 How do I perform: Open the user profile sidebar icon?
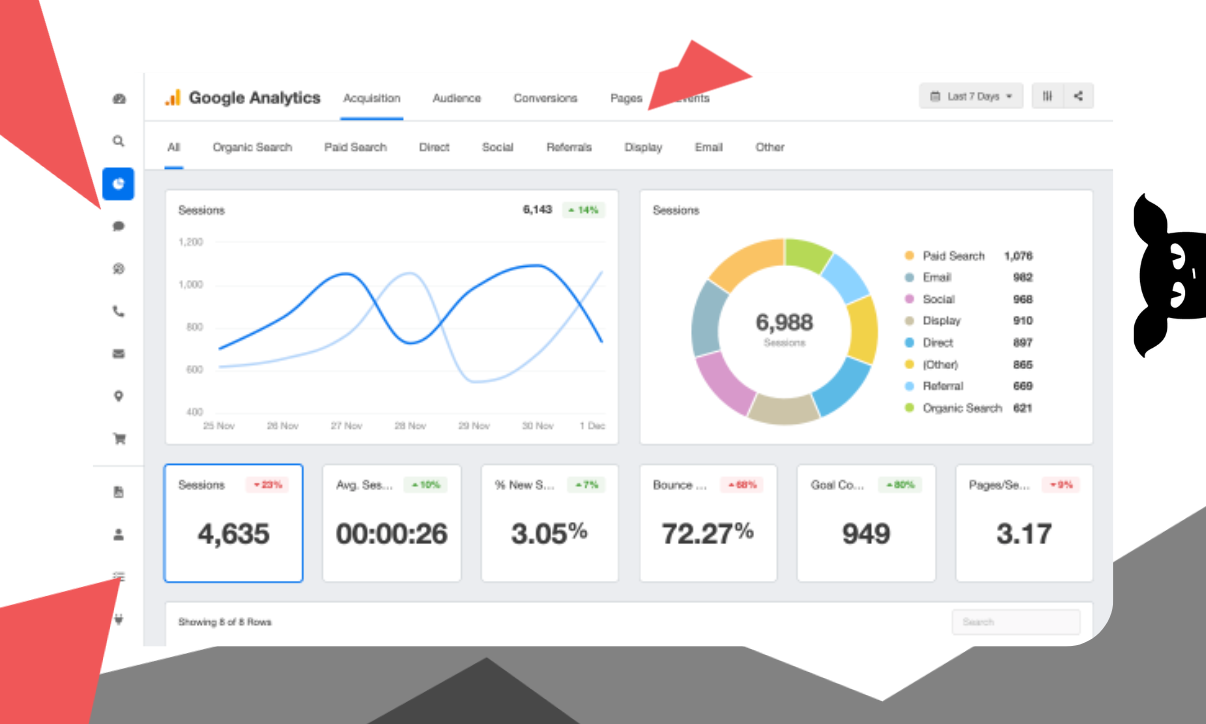[x=119, y=534]
